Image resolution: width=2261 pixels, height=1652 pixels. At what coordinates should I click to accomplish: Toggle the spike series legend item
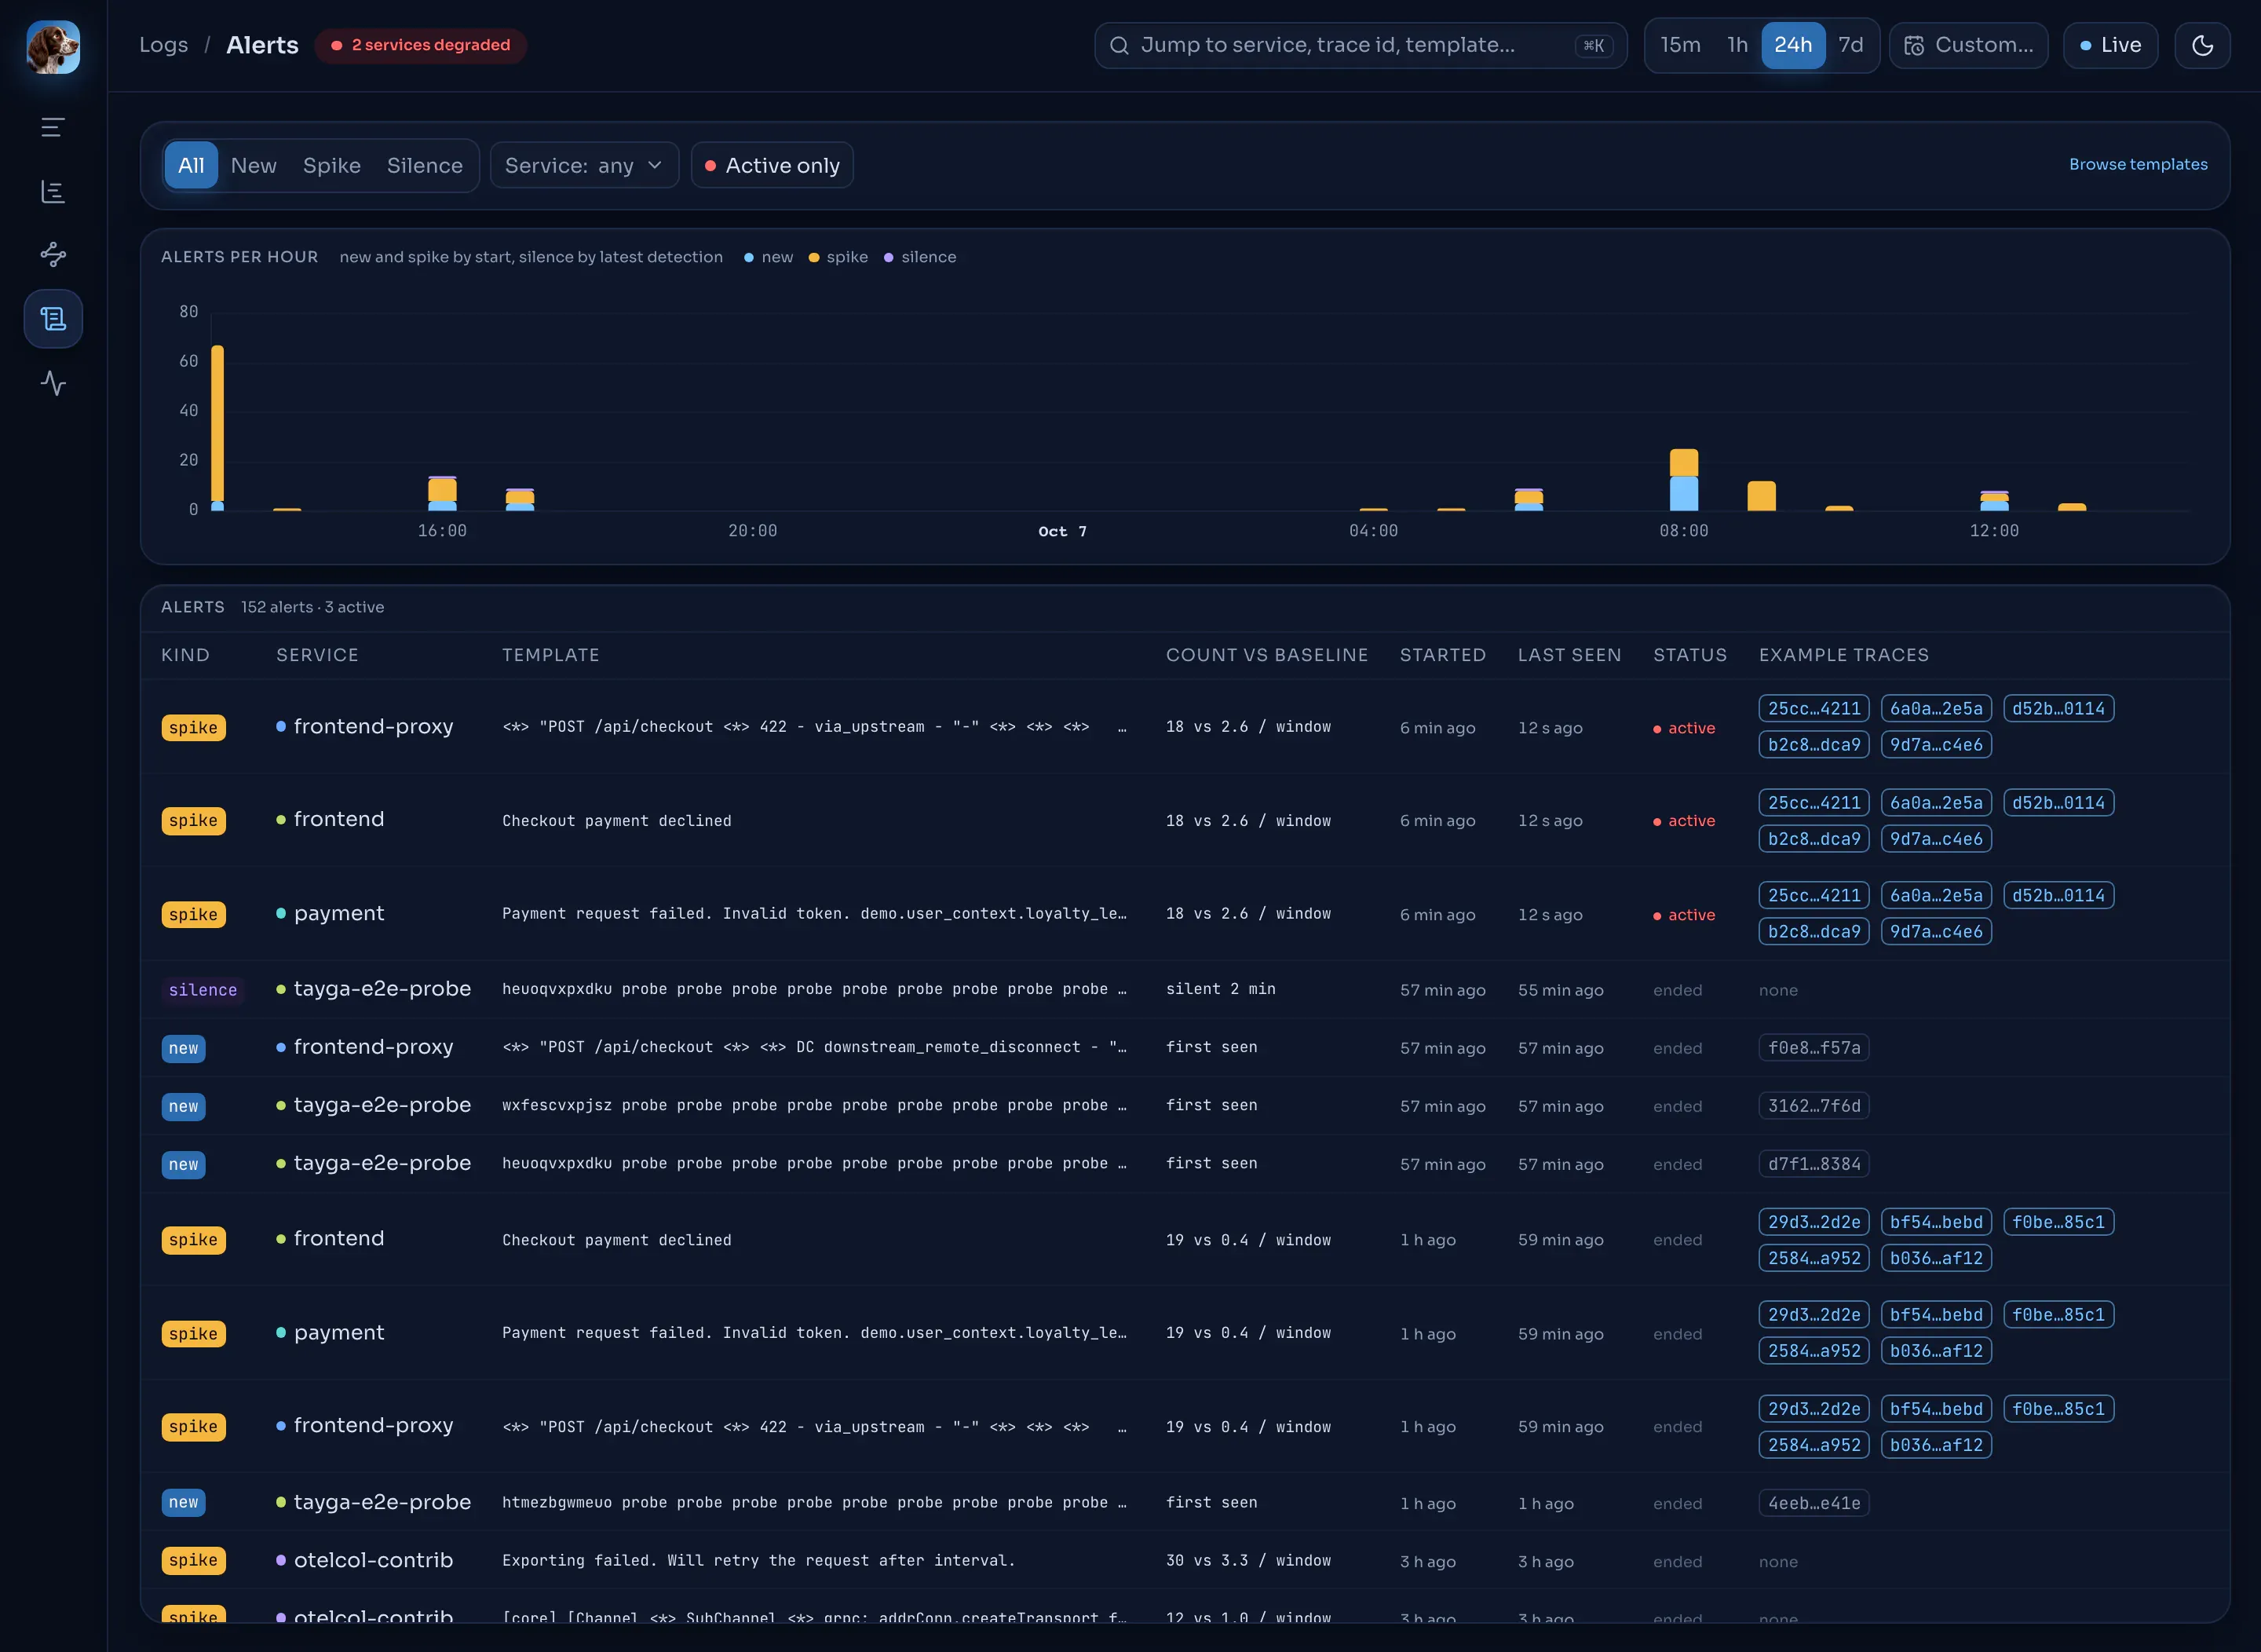coord(838,257)
